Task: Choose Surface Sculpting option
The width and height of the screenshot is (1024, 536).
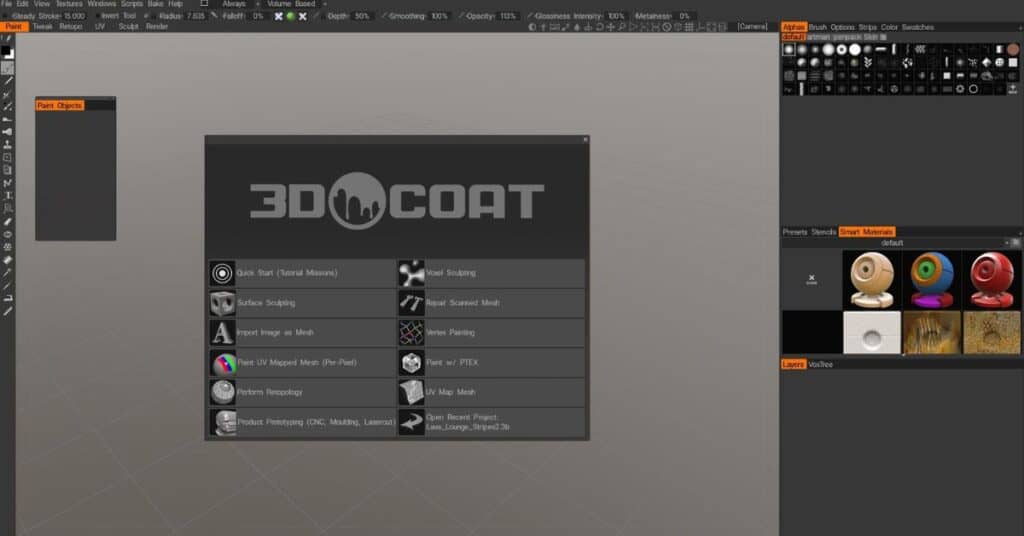Action: [x=302, y=303]
